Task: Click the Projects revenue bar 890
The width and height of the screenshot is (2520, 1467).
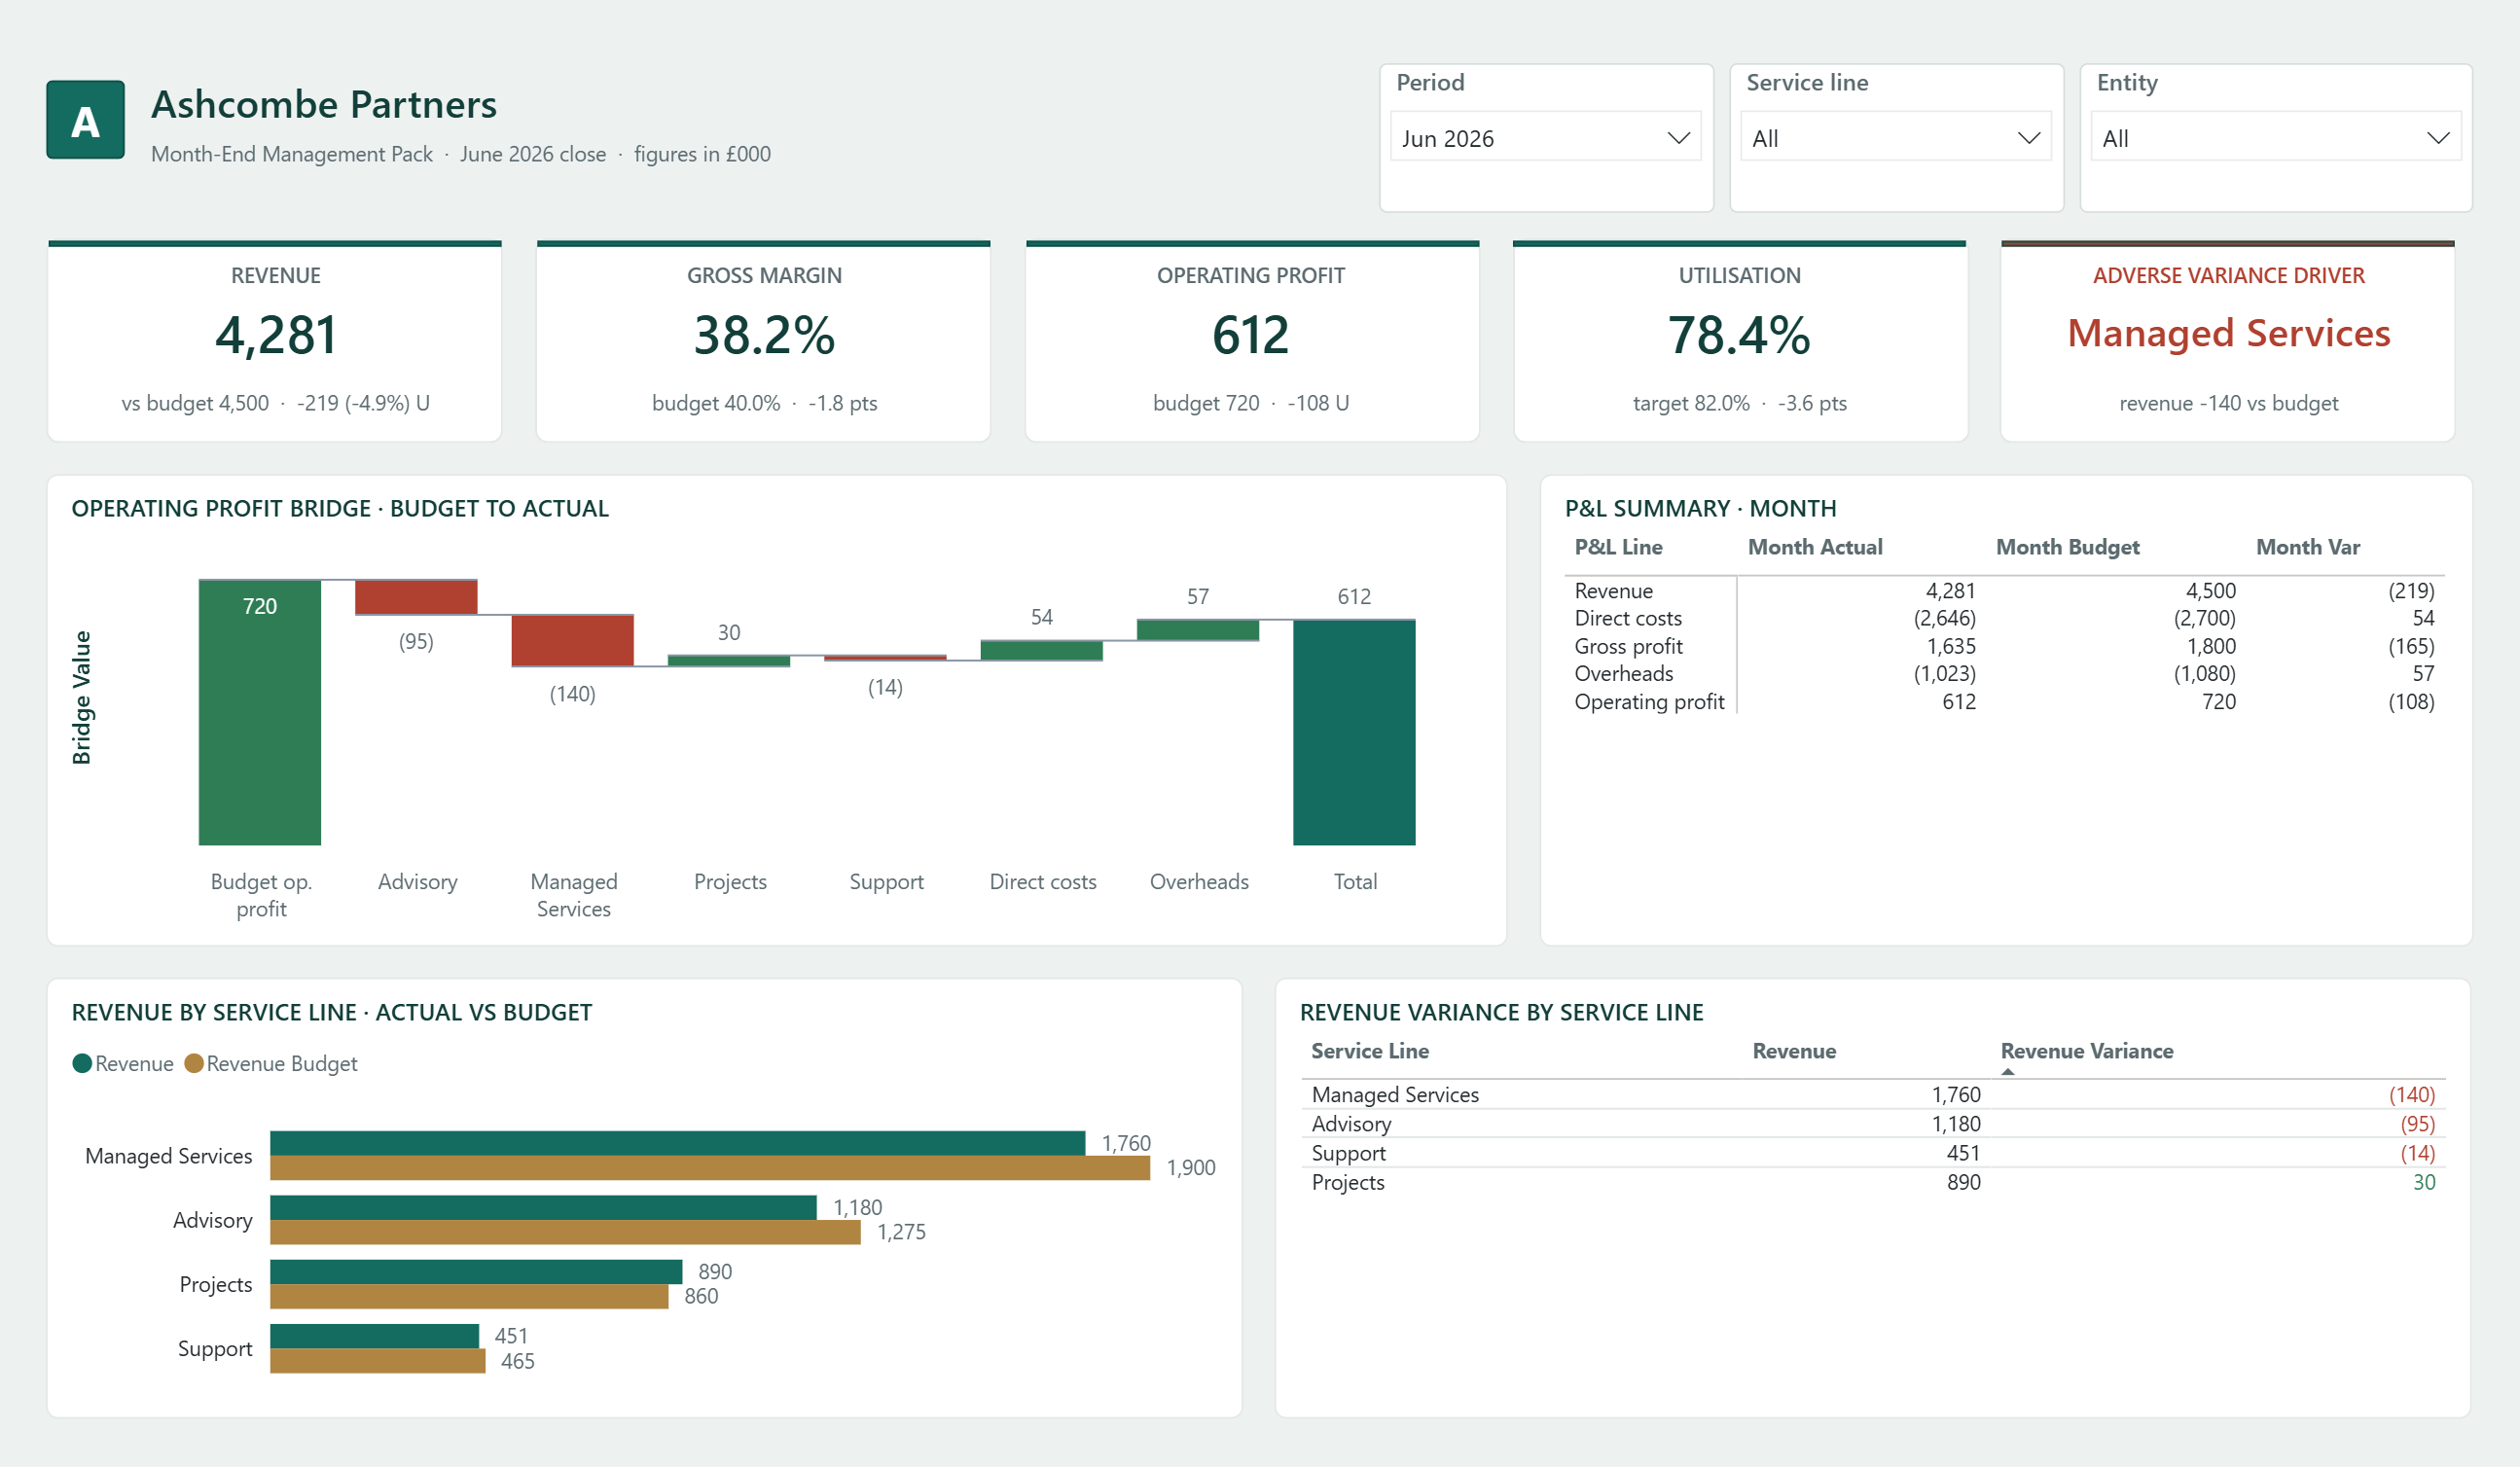Action: (476, 1271)
